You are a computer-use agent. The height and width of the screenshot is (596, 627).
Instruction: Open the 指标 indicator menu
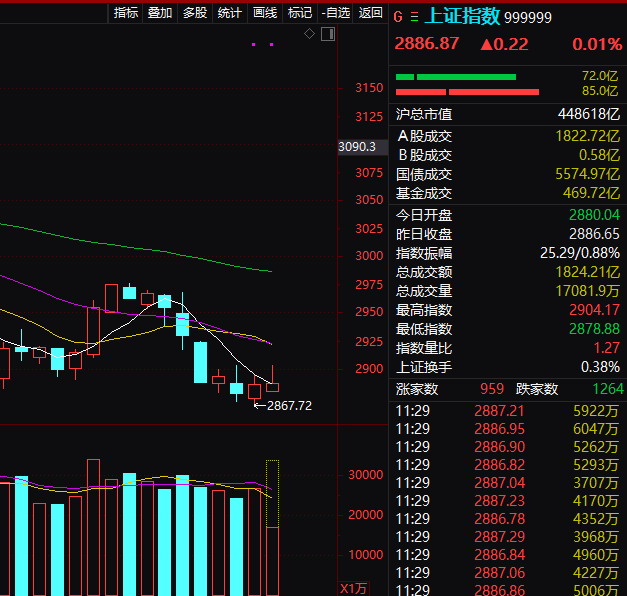point(126,13)
